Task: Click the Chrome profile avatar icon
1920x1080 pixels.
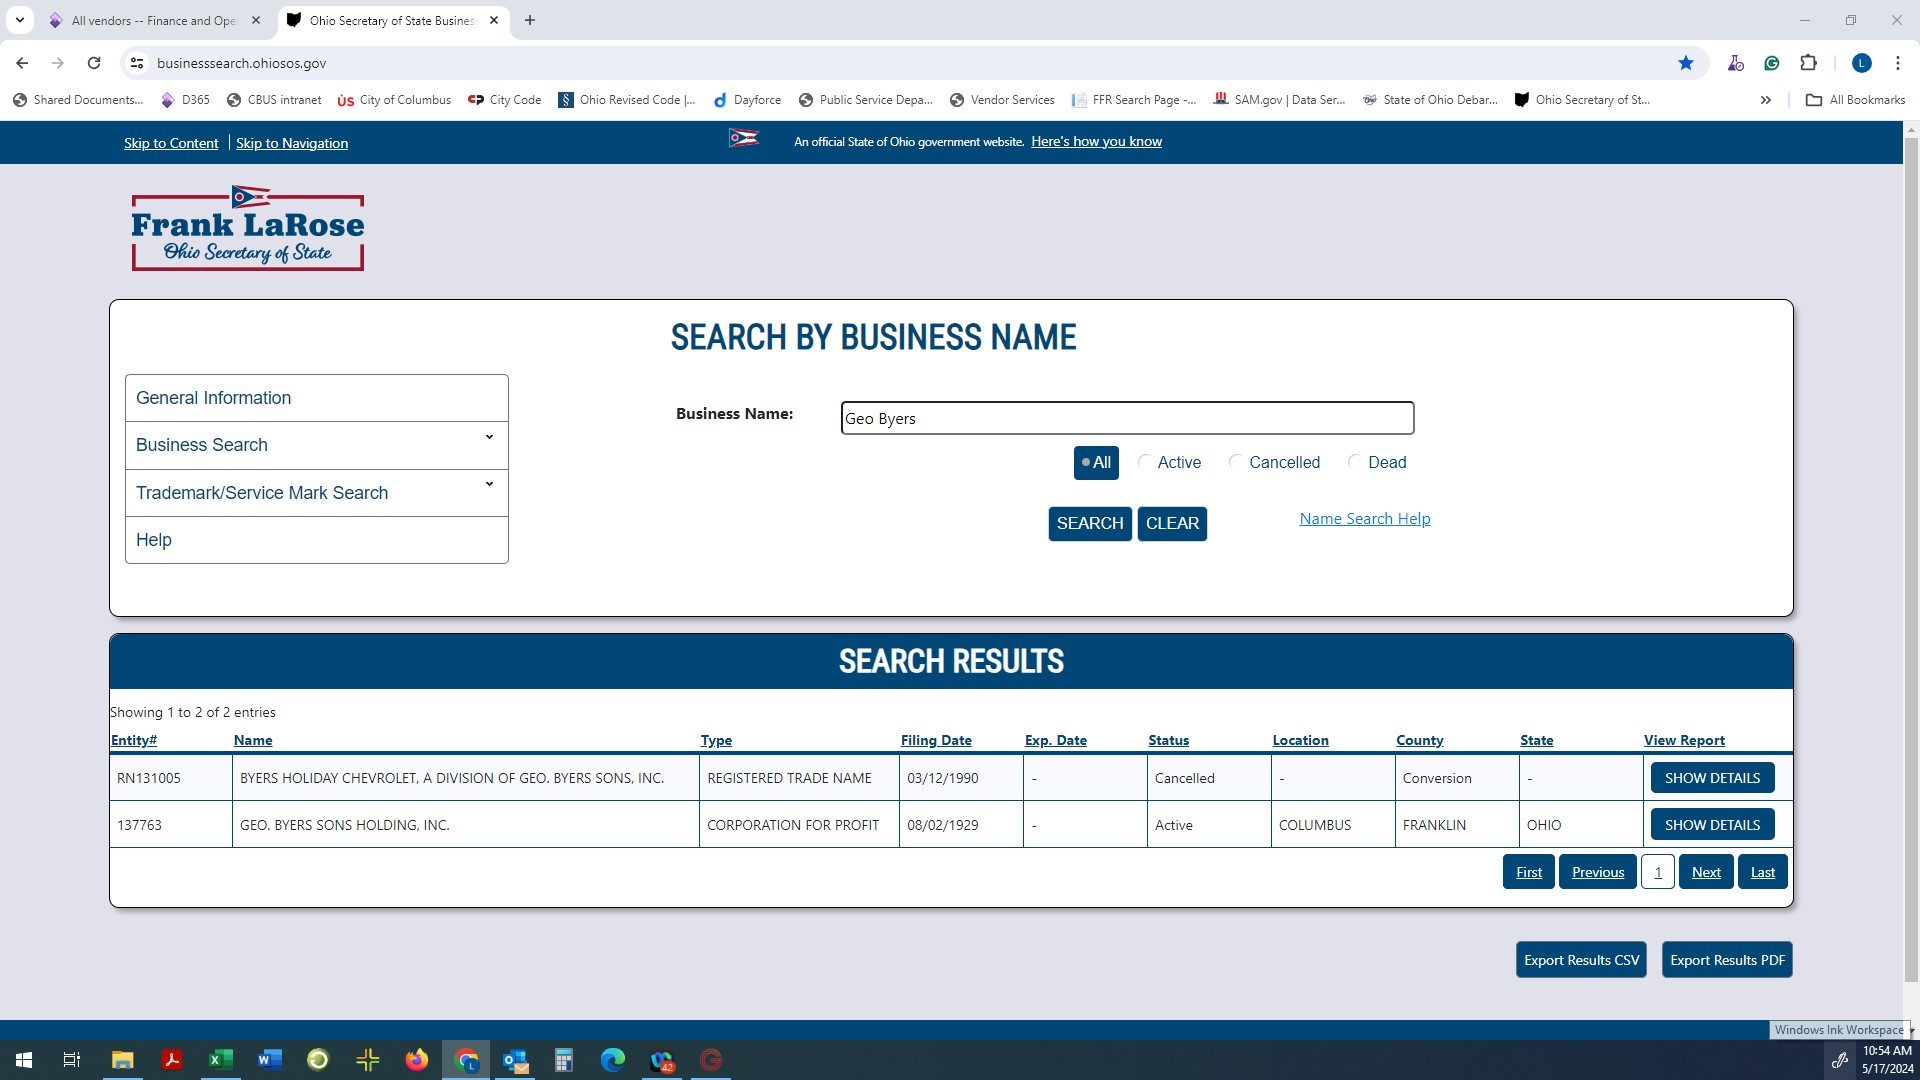Action: click(x=1861, y=63)
